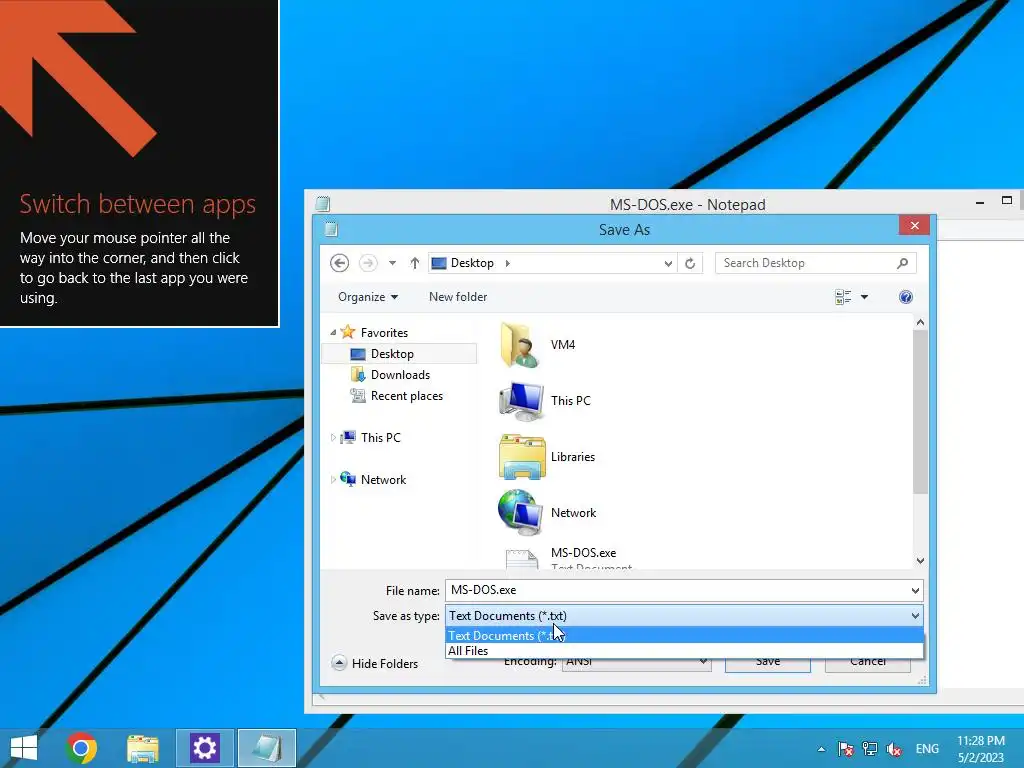Screen dimensions: 1024x768
Task: Click the Back arrow in Save As dialog
Action: pyautogui.click(x=340, y=263)
